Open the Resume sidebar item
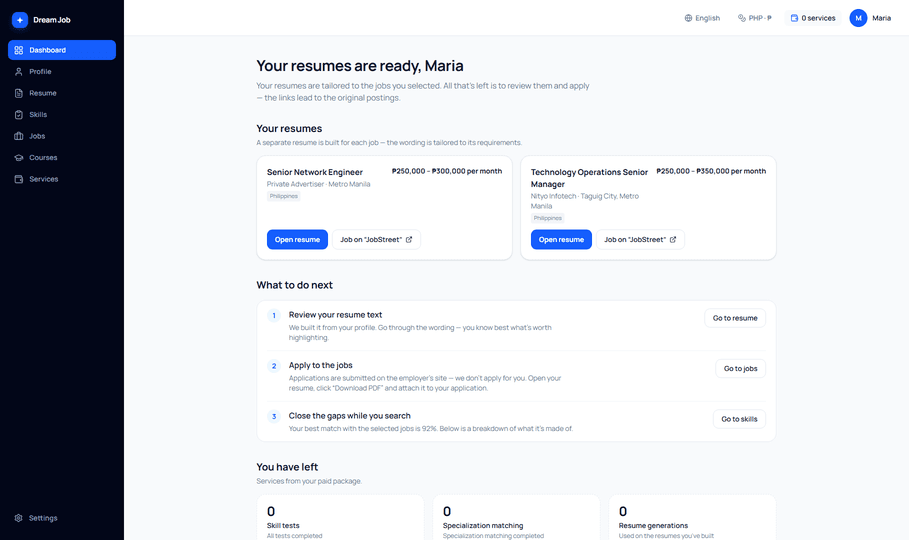The height and width of the screenshot is (540, 909). (62, 93)
